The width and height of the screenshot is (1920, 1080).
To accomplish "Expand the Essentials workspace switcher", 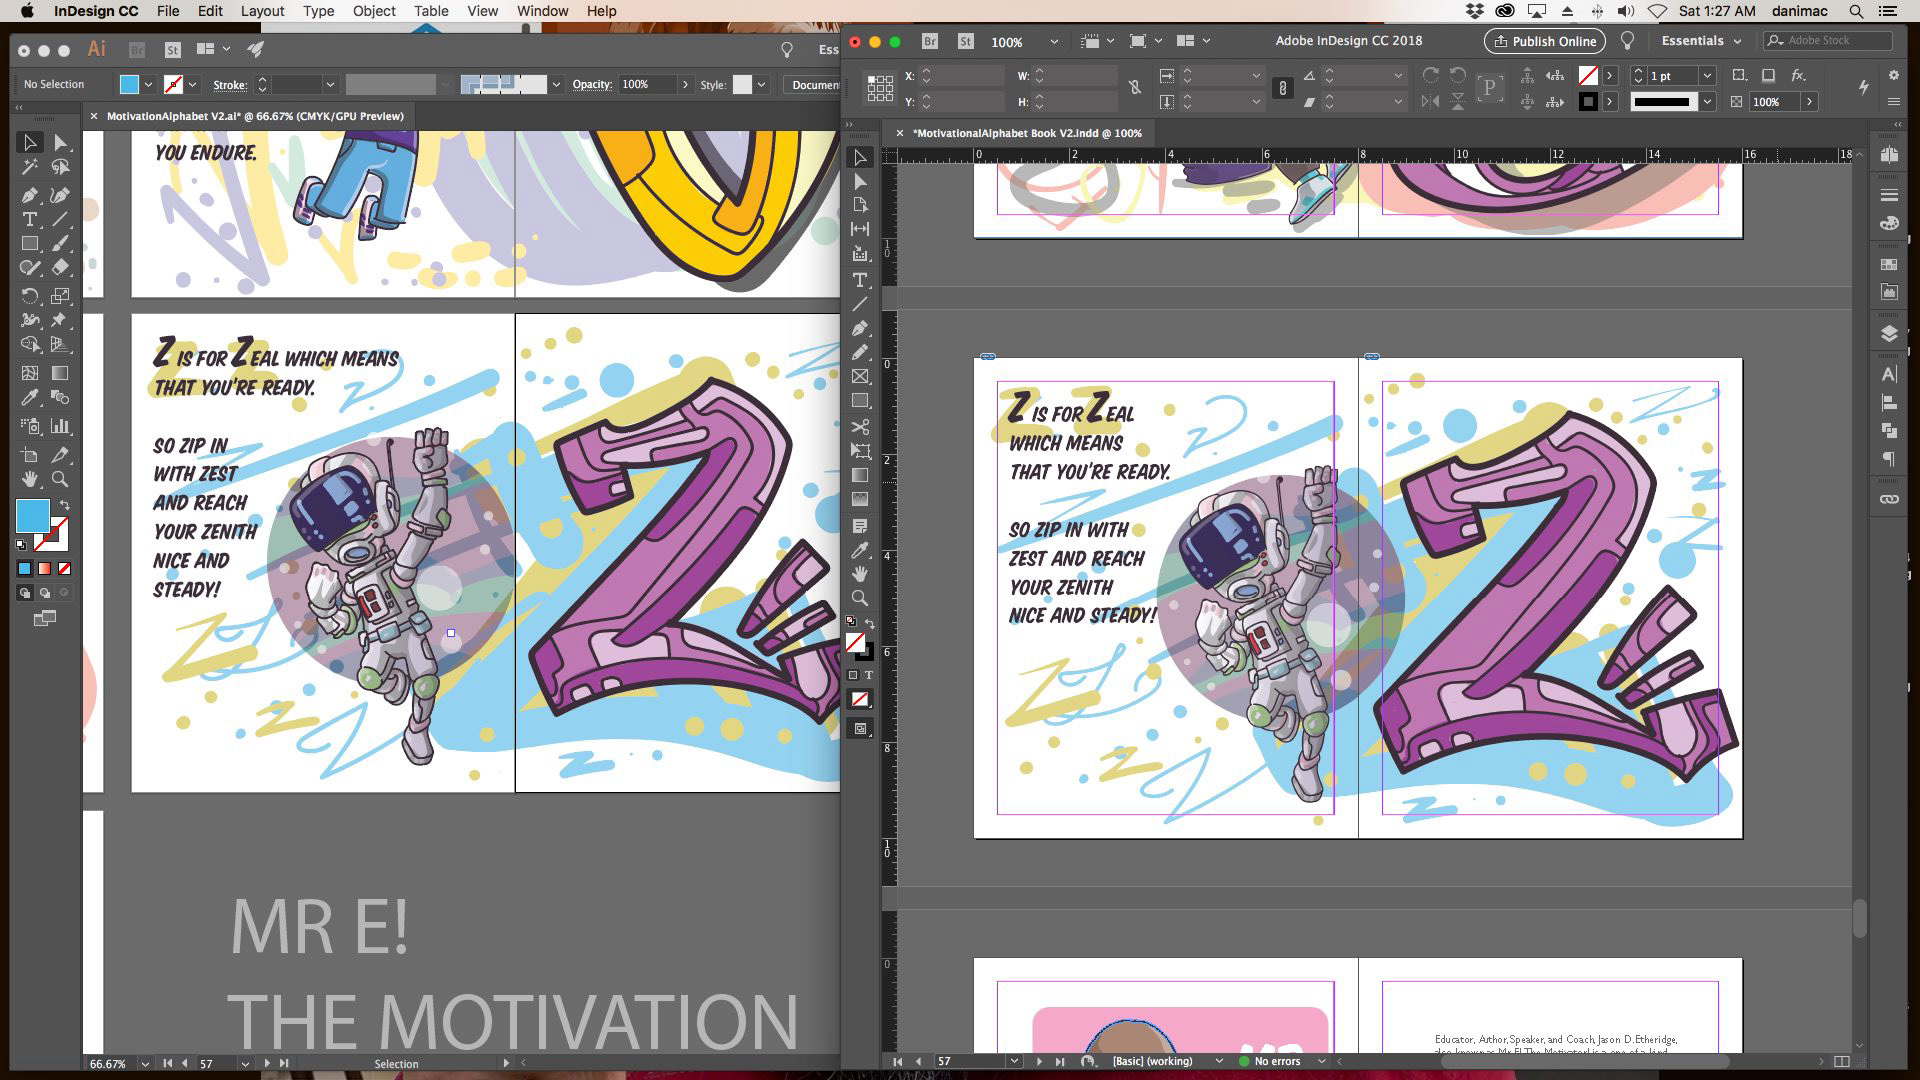I will [1701, 41].
